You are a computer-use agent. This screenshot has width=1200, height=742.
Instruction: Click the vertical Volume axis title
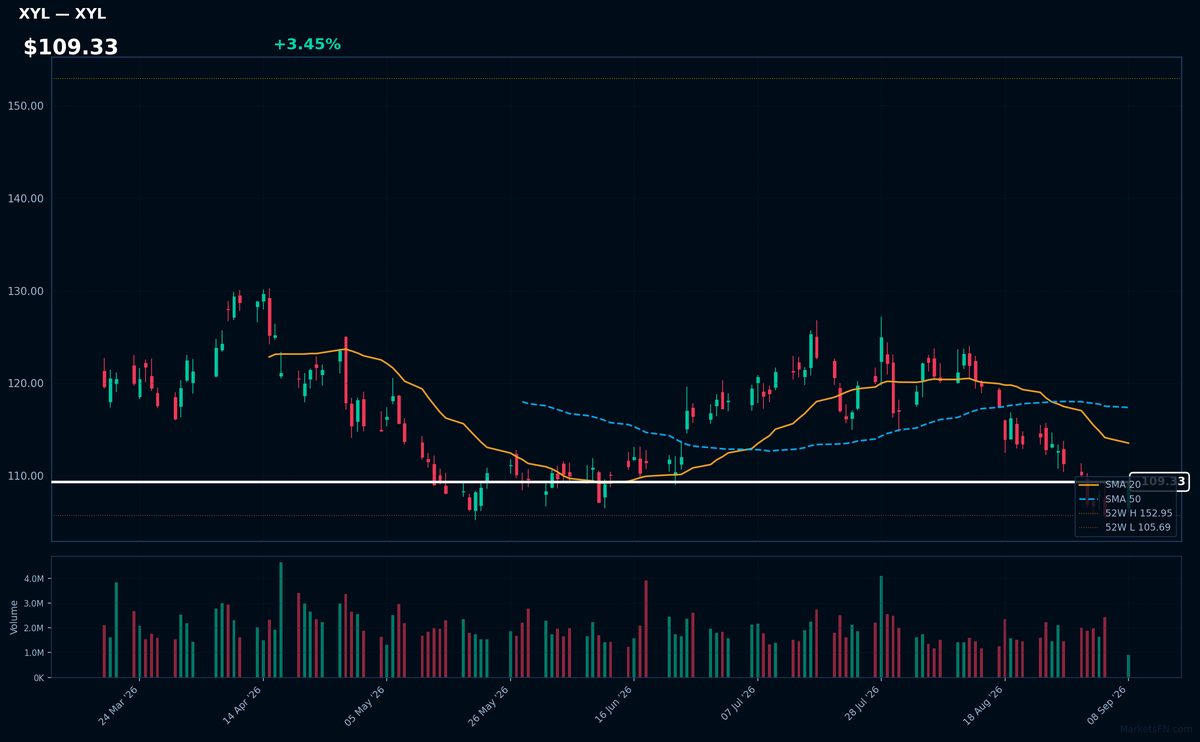tap(13, 617)
